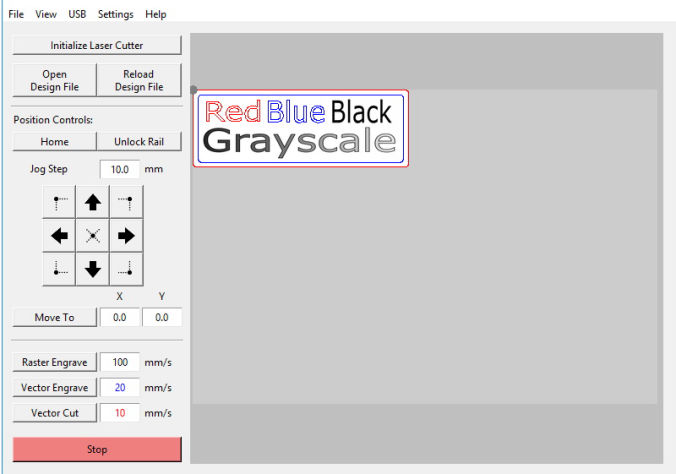Click Initialize Laser Cutter button

97,45
